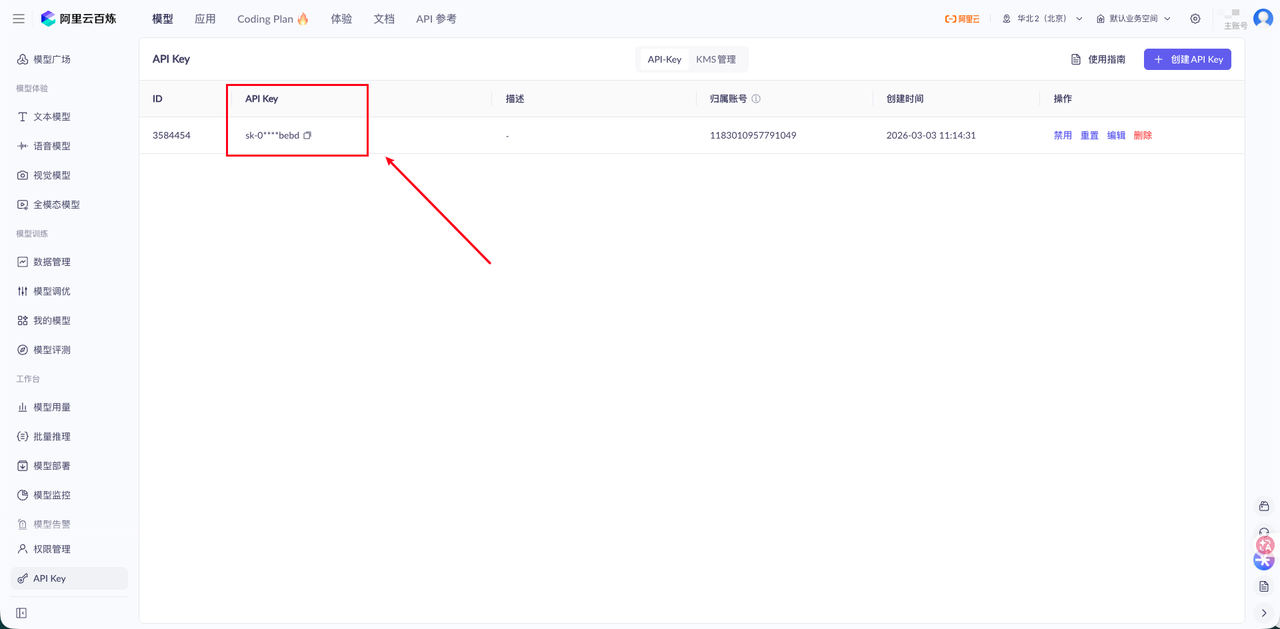The image size is (1280, 629).
Task: Click the right-arrow chevron in floating bar
Action: point(1264,613)
